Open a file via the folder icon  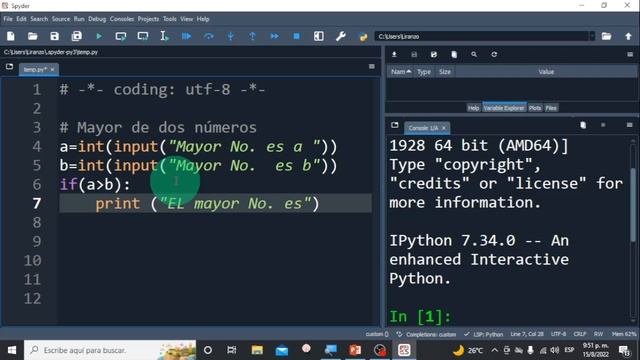point(33,36)
